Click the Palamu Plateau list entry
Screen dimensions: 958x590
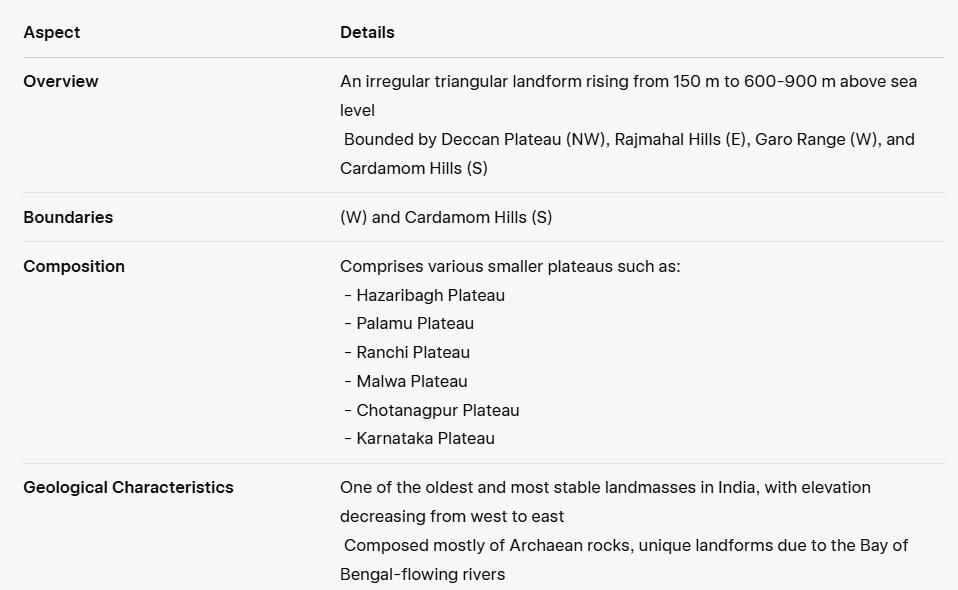409,323
